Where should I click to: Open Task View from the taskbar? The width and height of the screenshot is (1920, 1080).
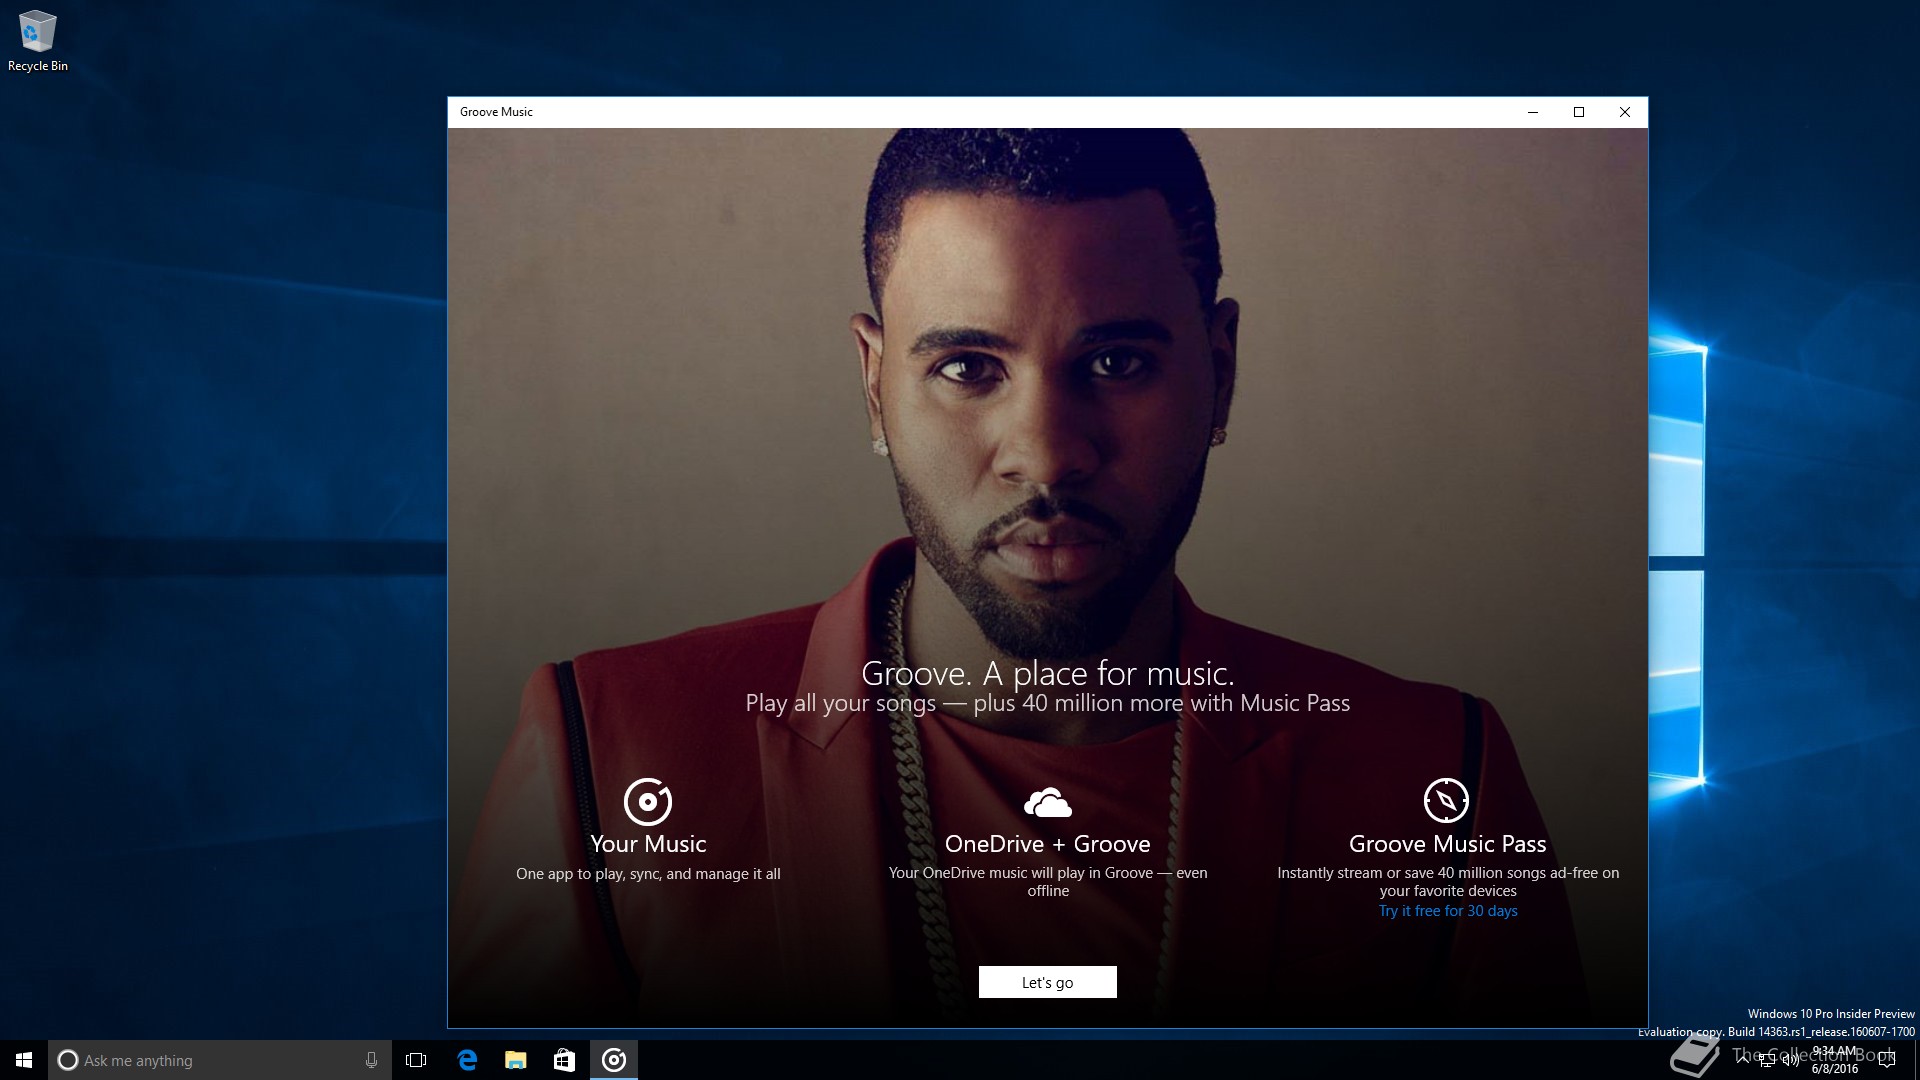[416, 1060]
